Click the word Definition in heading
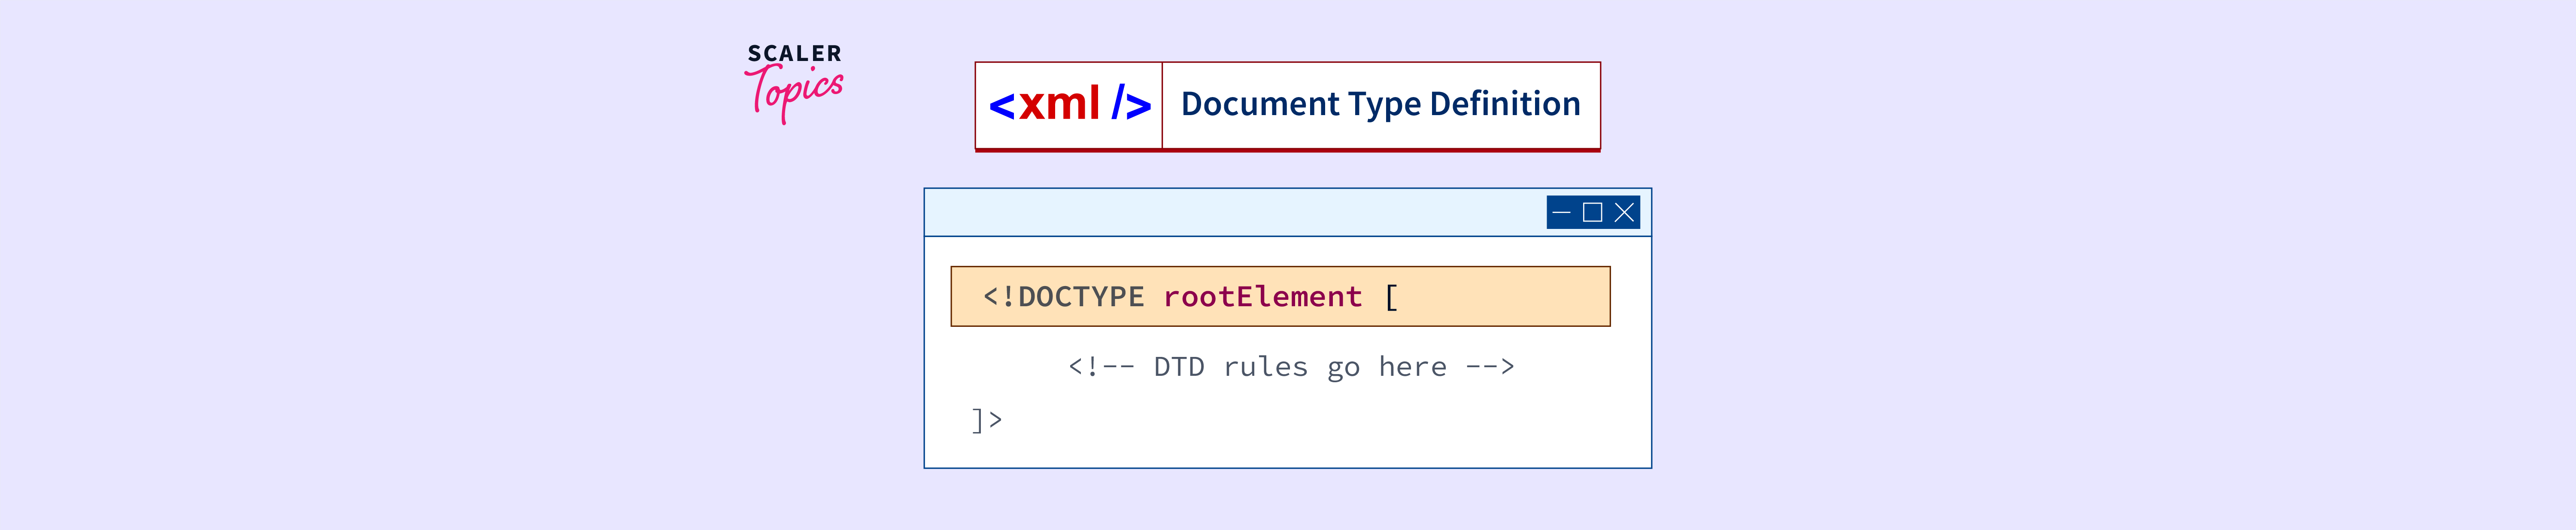 1504,104
